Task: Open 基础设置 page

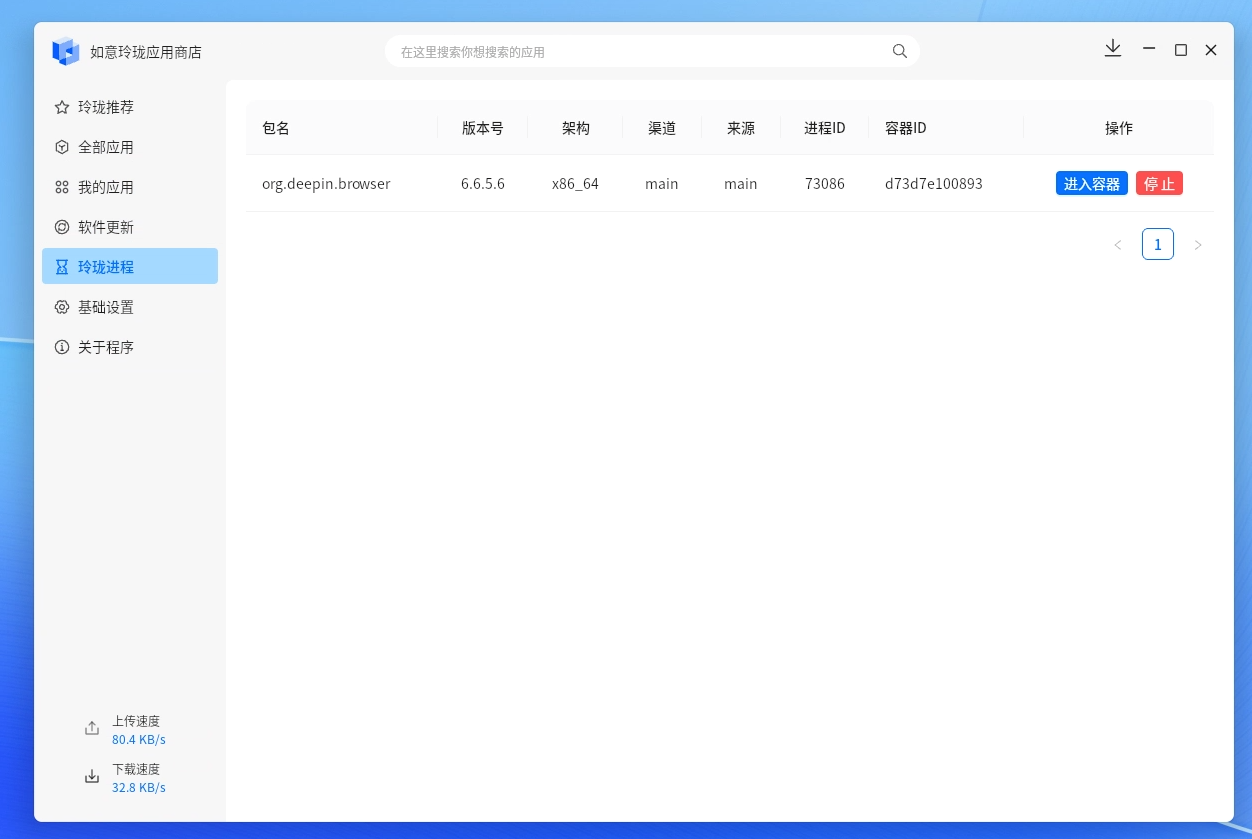Action: click(130, 307)
